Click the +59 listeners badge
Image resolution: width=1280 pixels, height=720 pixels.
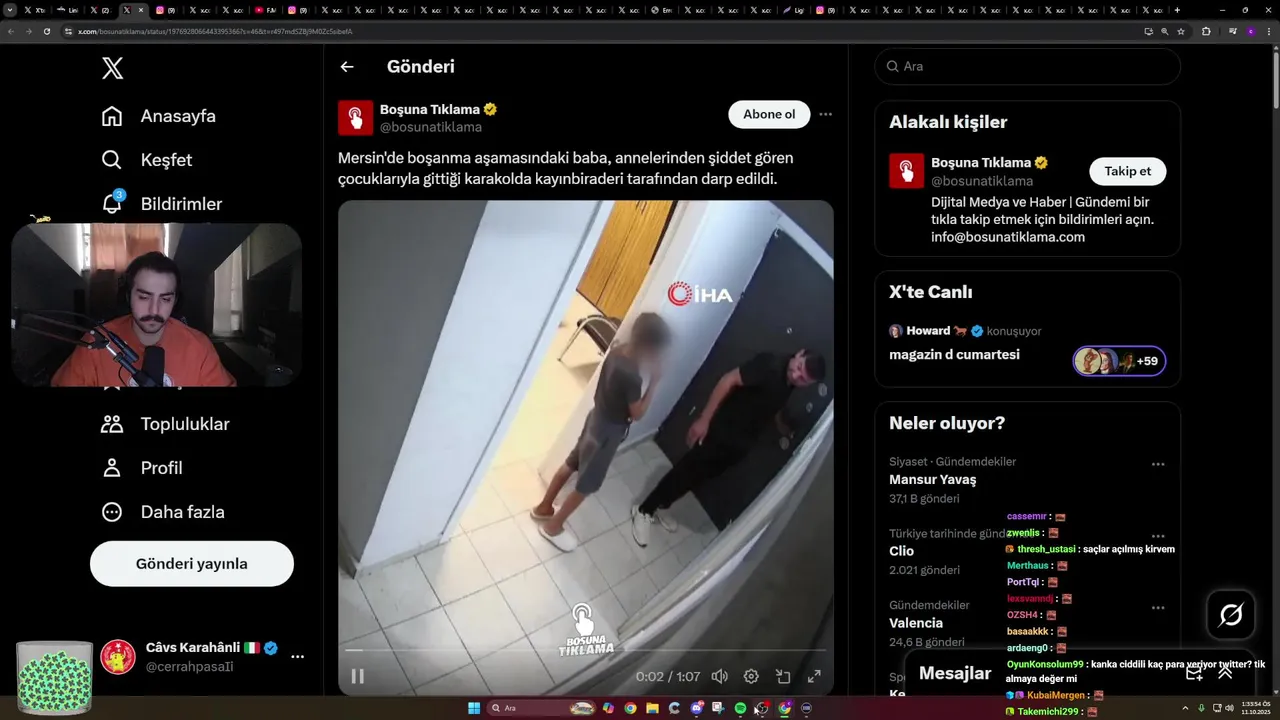1119,361
